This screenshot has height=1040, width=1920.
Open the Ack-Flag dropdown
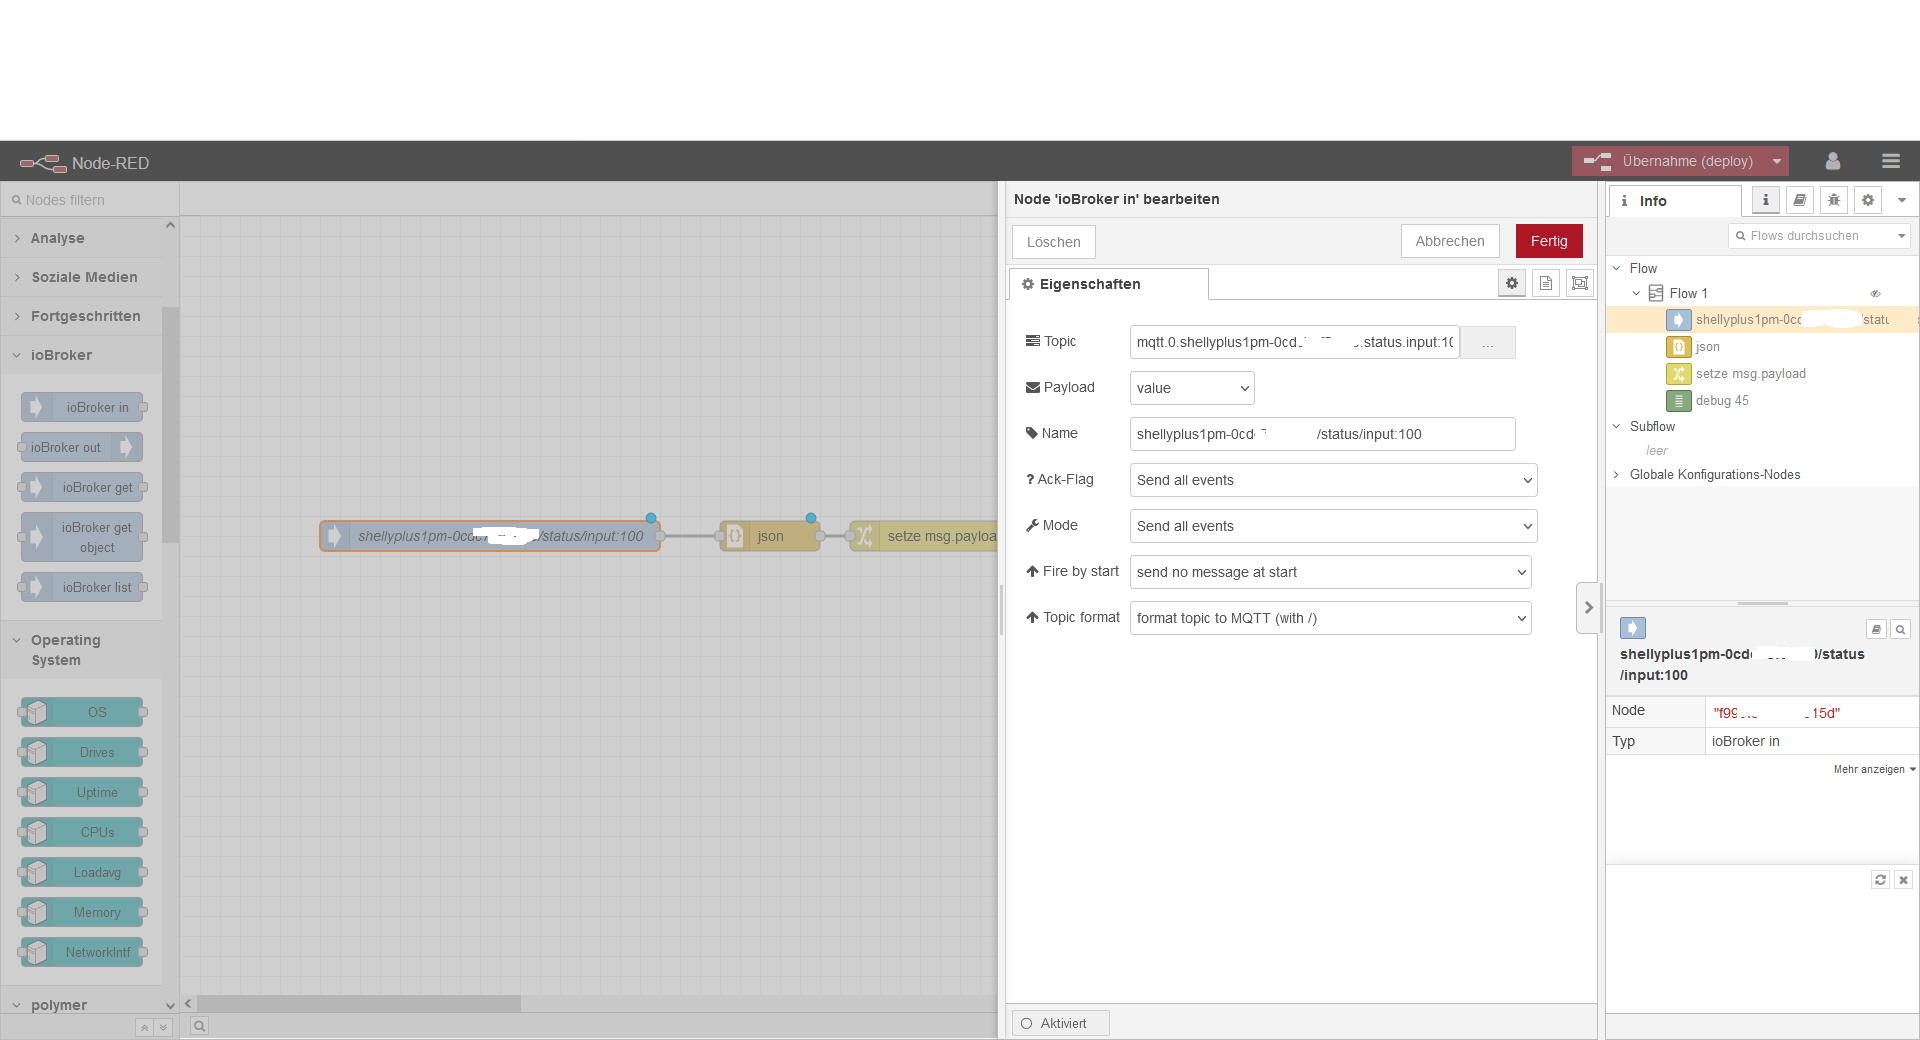coord(1333,480)
